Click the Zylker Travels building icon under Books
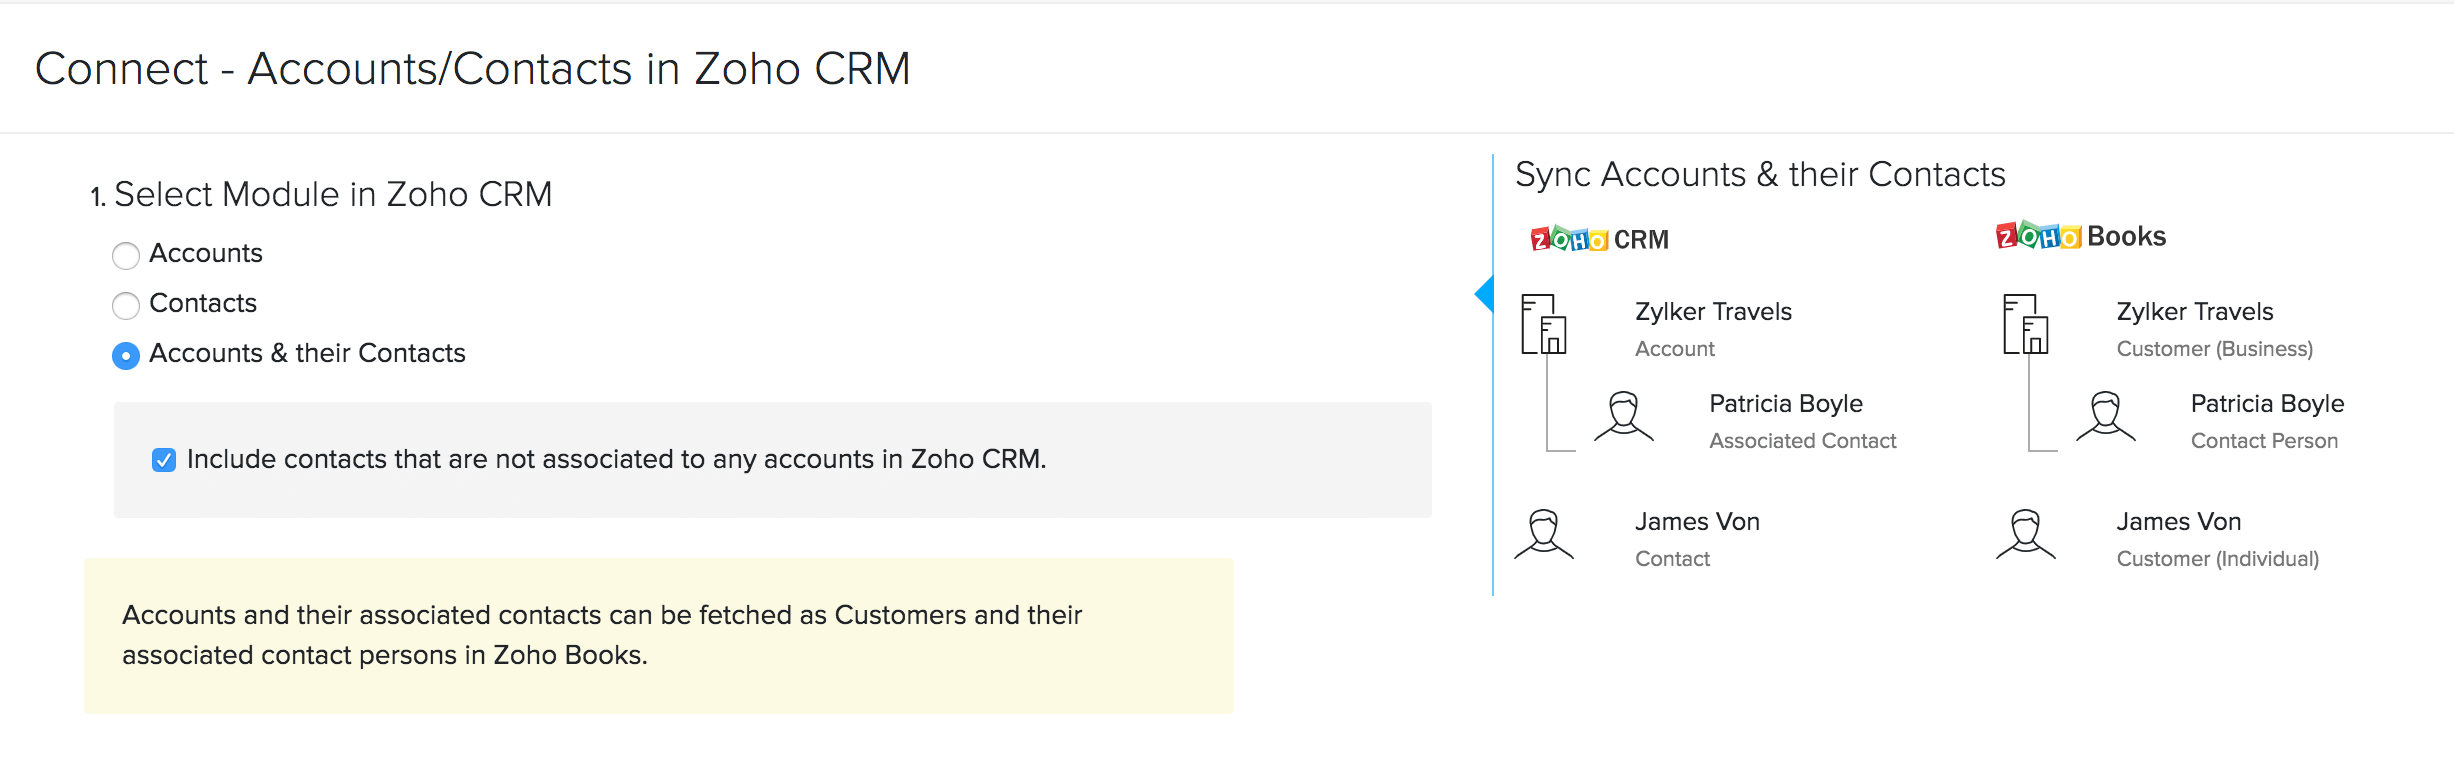The image size is (2454, 776). [2025, 324]
